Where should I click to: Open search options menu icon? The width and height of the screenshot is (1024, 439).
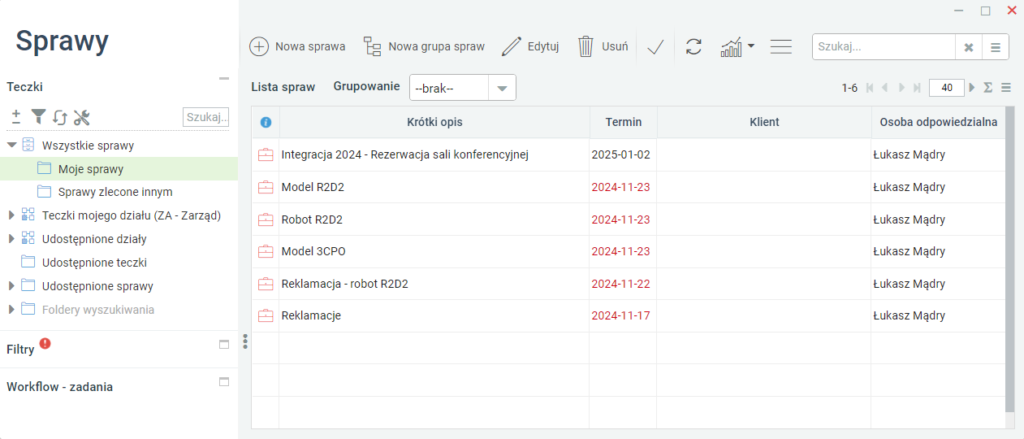tap(995, 47)
